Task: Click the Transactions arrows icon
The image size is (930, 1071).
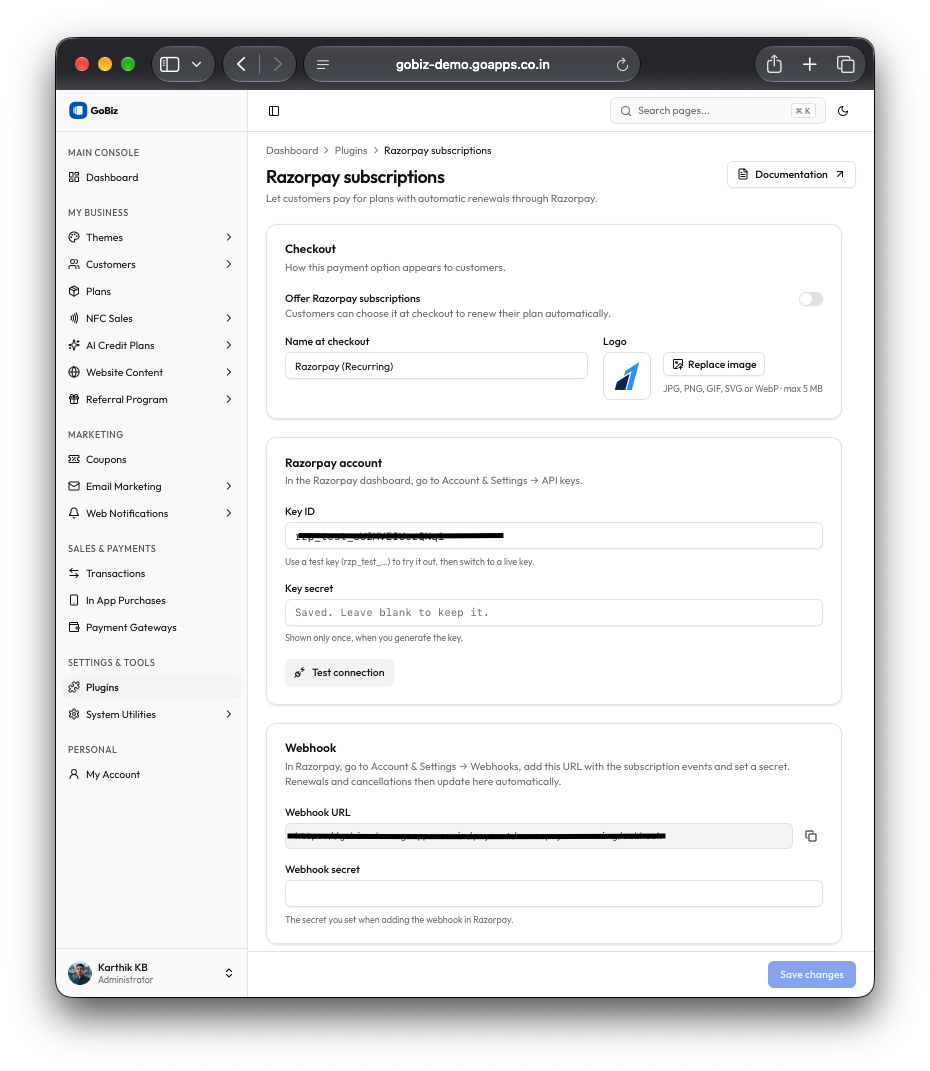Action: (74, 574)
